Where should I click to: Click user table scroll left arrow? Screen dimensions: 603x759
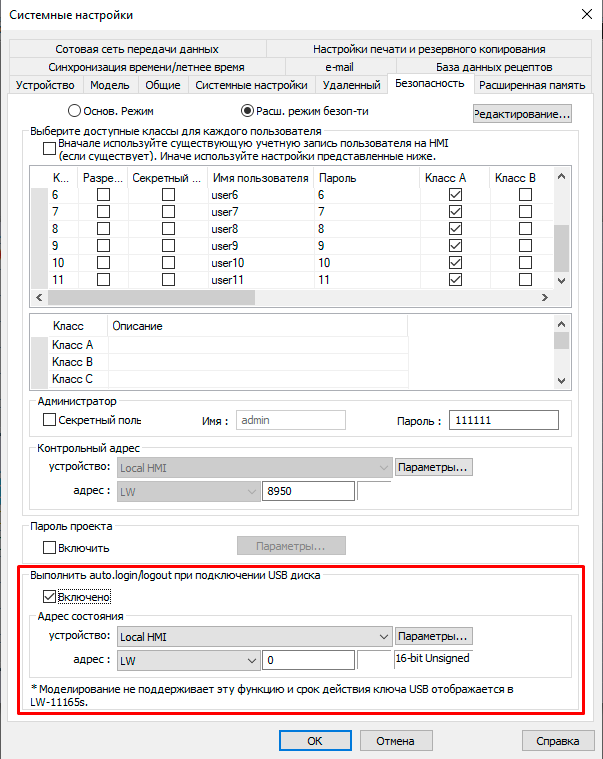[39, 297]
